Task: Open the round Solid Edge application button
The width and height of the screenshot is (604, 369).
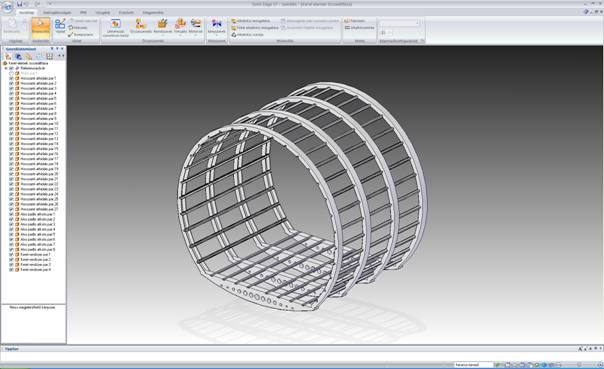Action: click(x=8, y=7)
